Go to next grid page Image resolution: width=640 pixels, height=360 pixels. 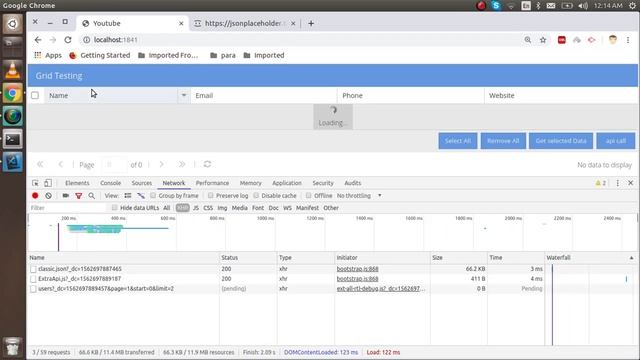pyautogui.click(x=162, y=164)
